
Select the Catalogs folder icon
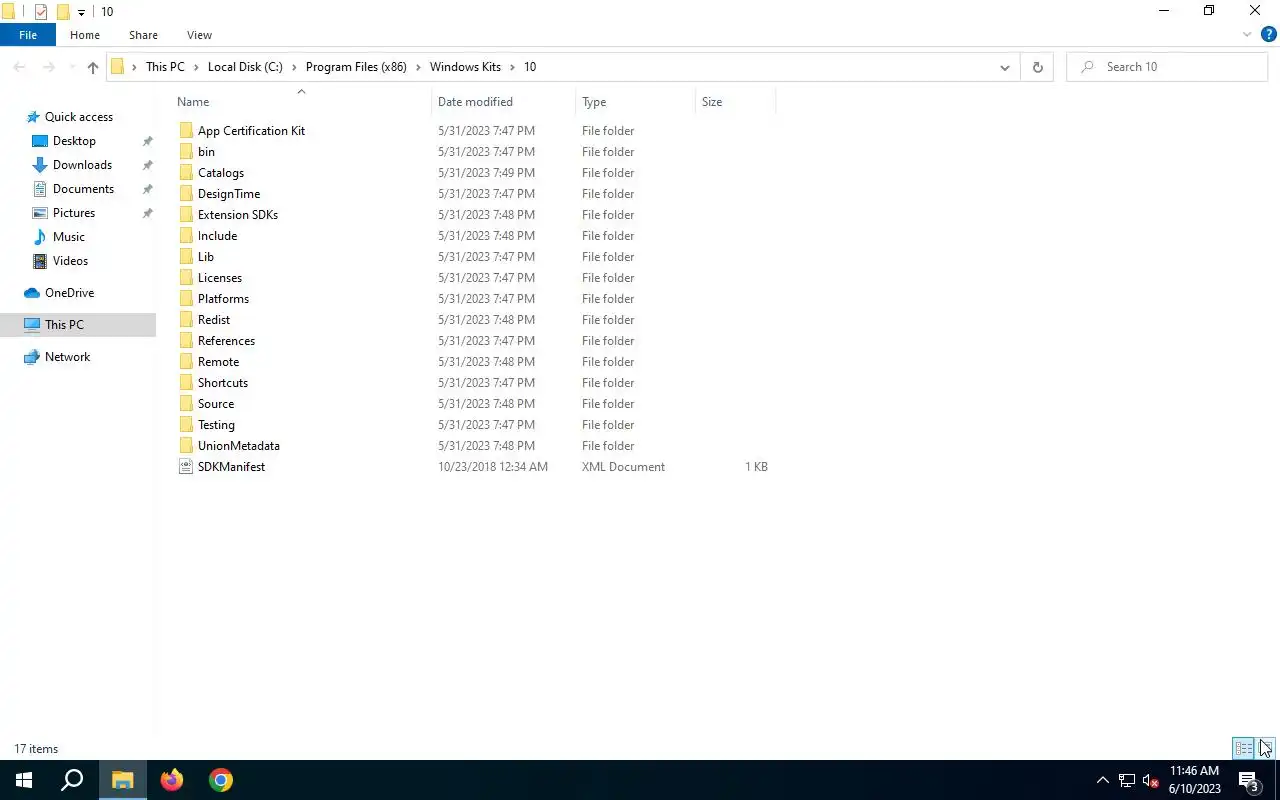186,173
